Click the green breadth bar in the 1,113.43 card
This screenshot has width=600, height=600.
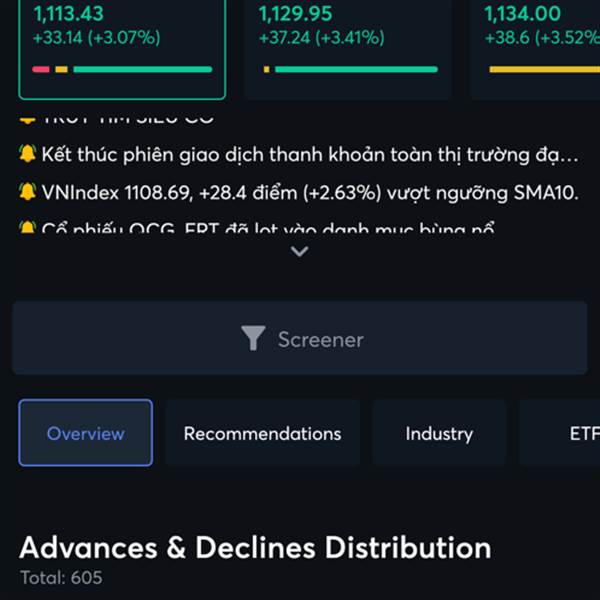click(x=142, y=70)
